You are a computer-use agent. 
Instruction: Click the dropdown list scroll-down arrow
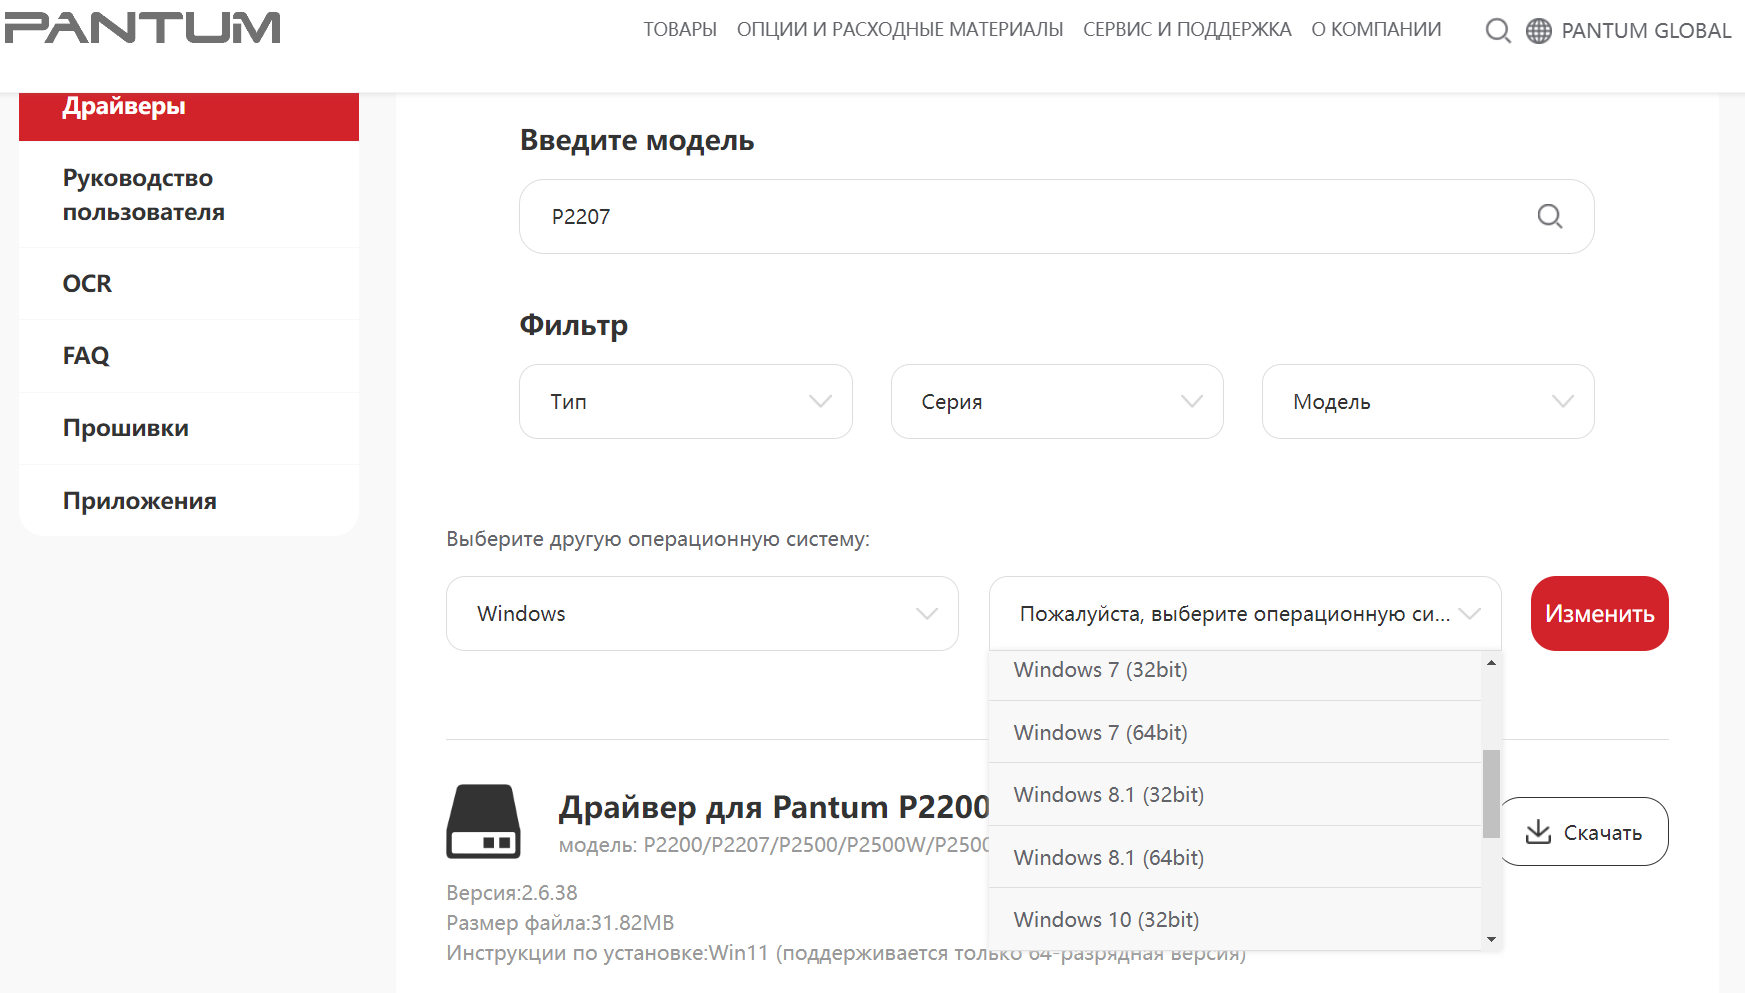coord(1491,939)
